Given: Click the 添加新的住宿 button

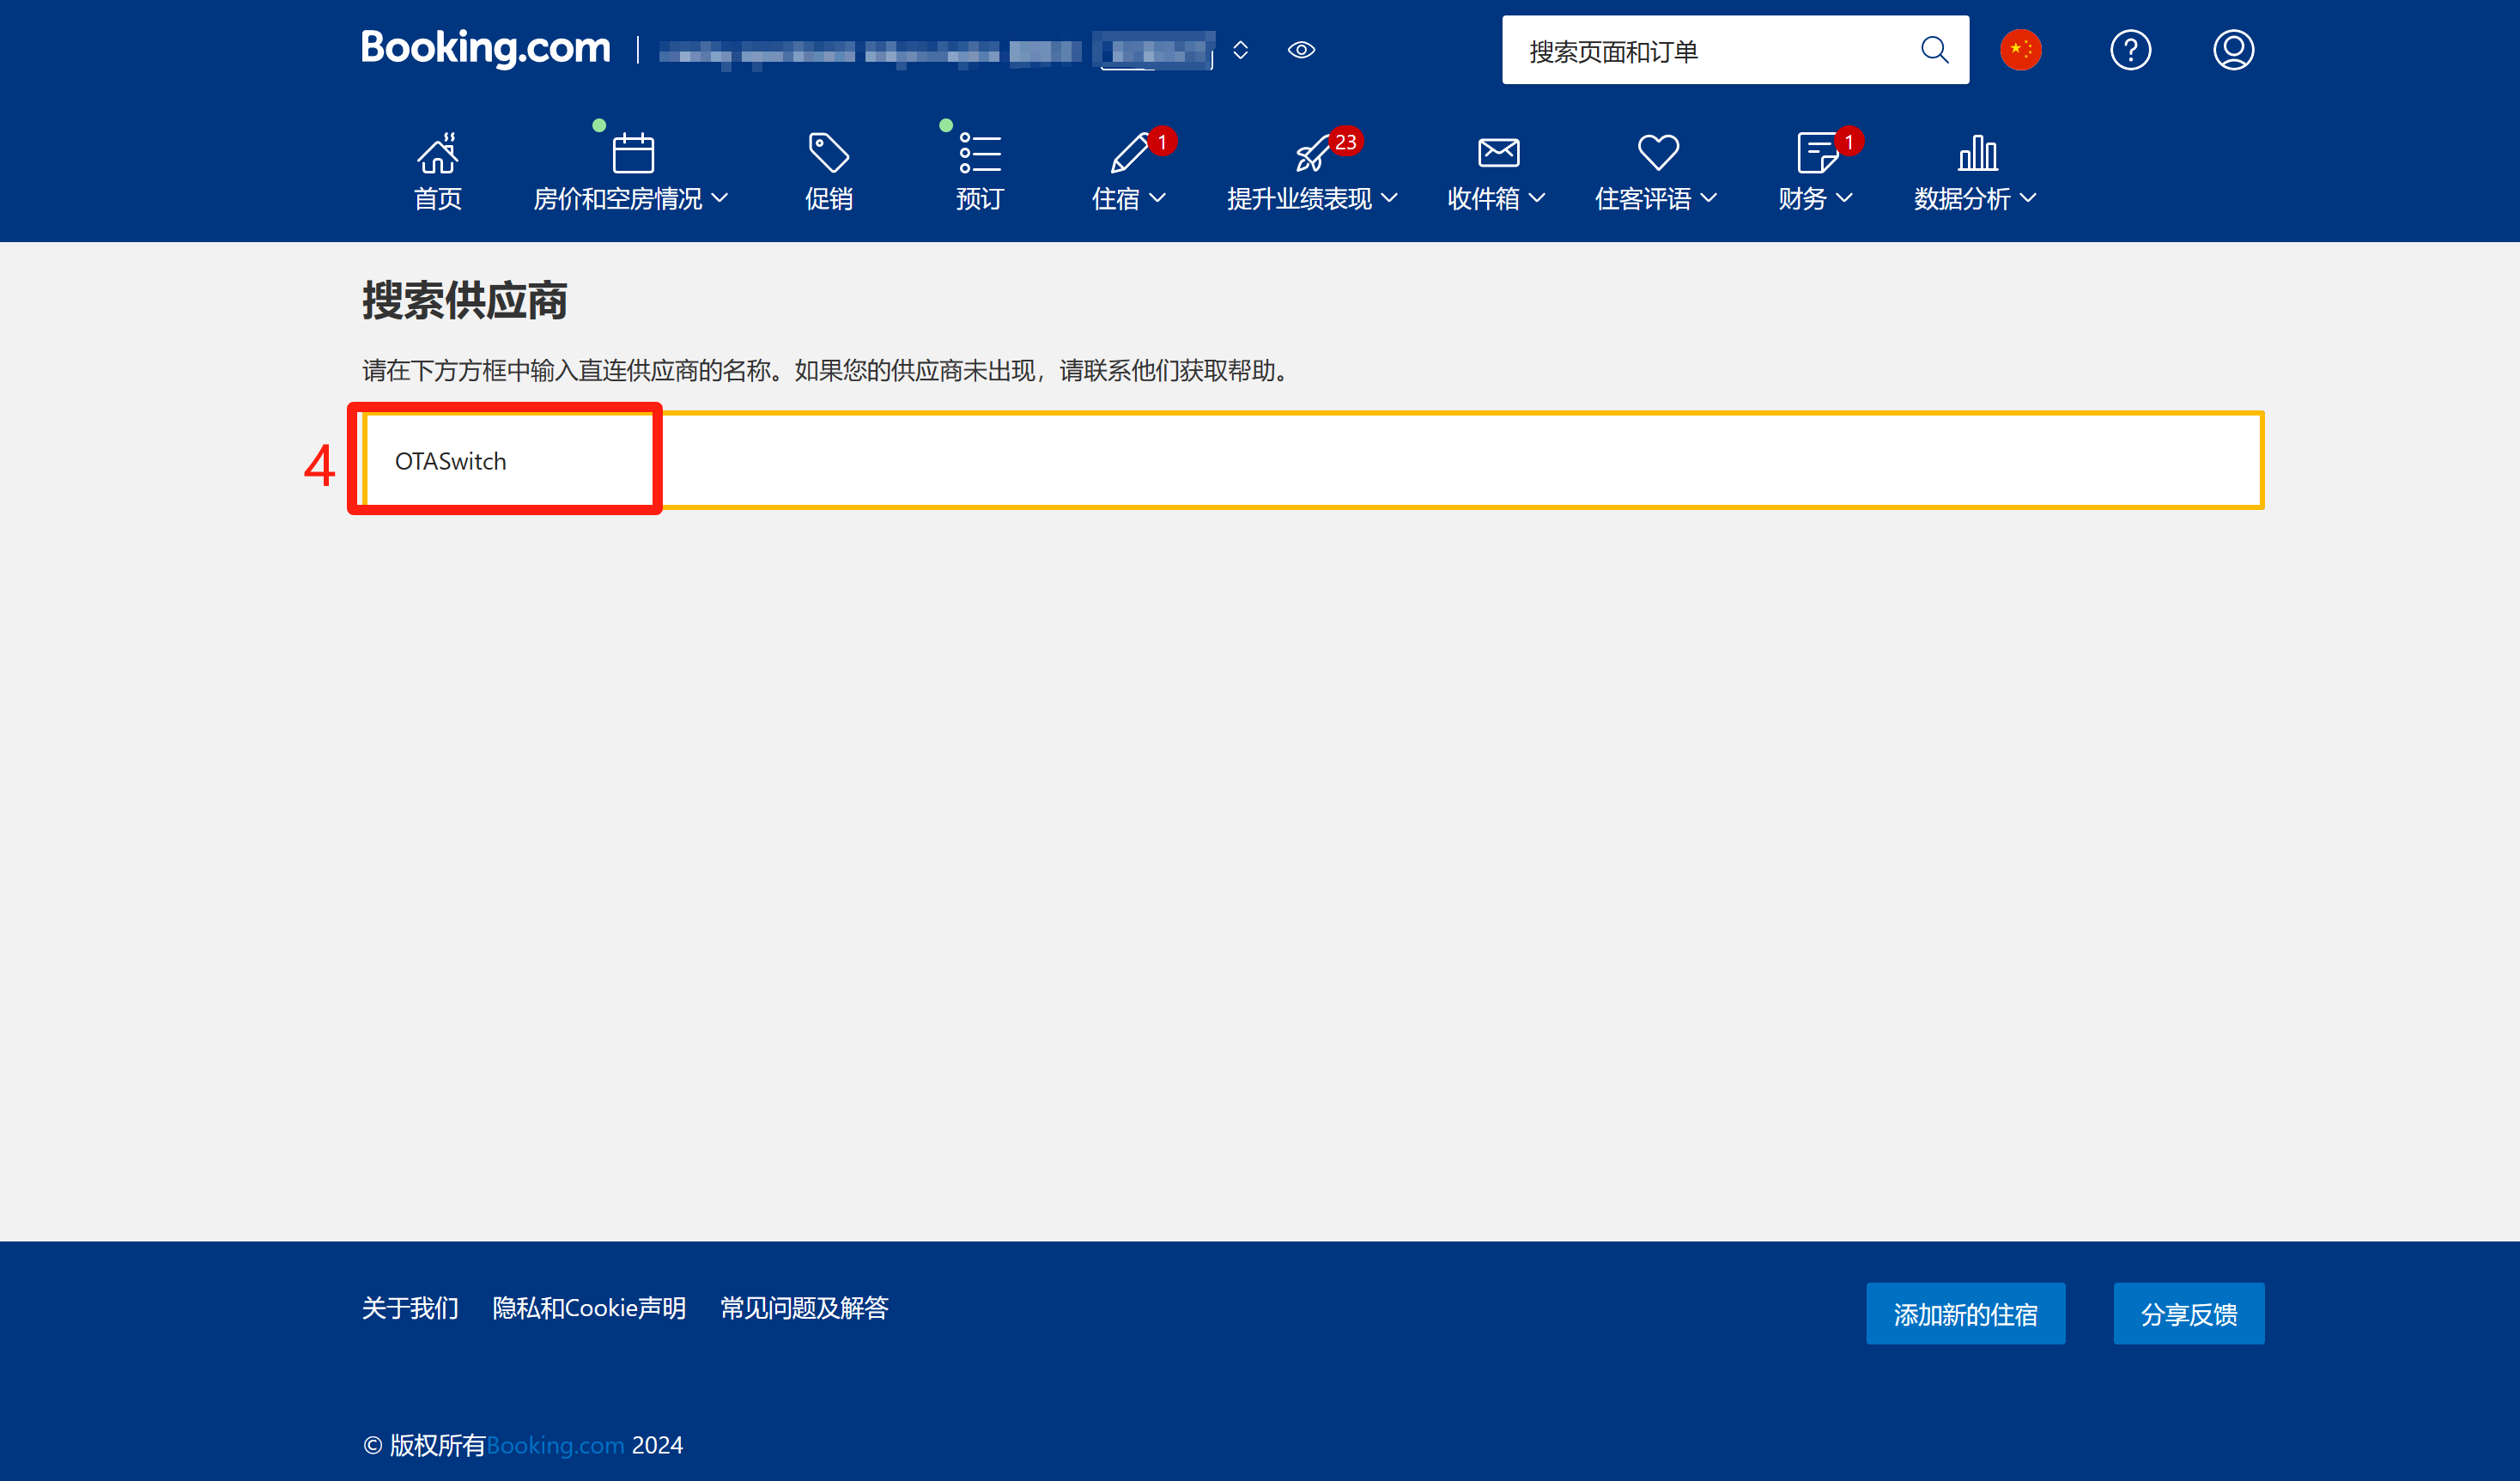Looking at the screenshot, I should [x=1965, y=1313].
